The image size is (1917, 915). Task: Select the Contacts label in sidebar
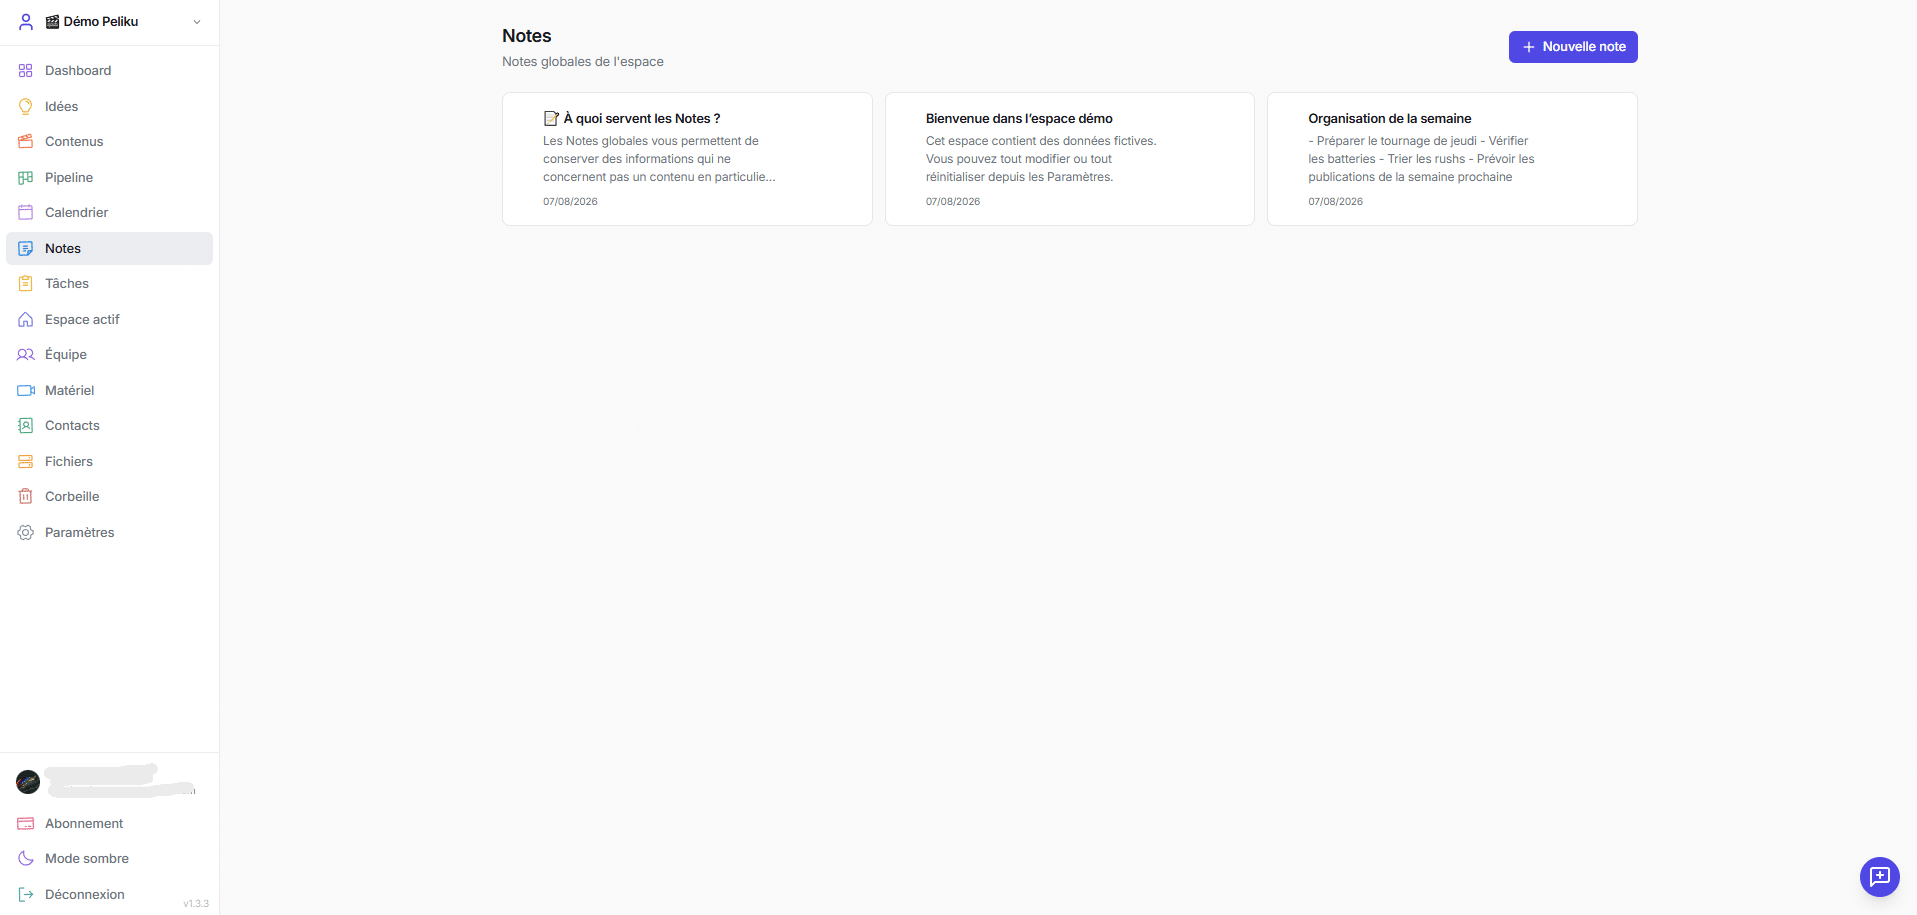click(72, 426)
